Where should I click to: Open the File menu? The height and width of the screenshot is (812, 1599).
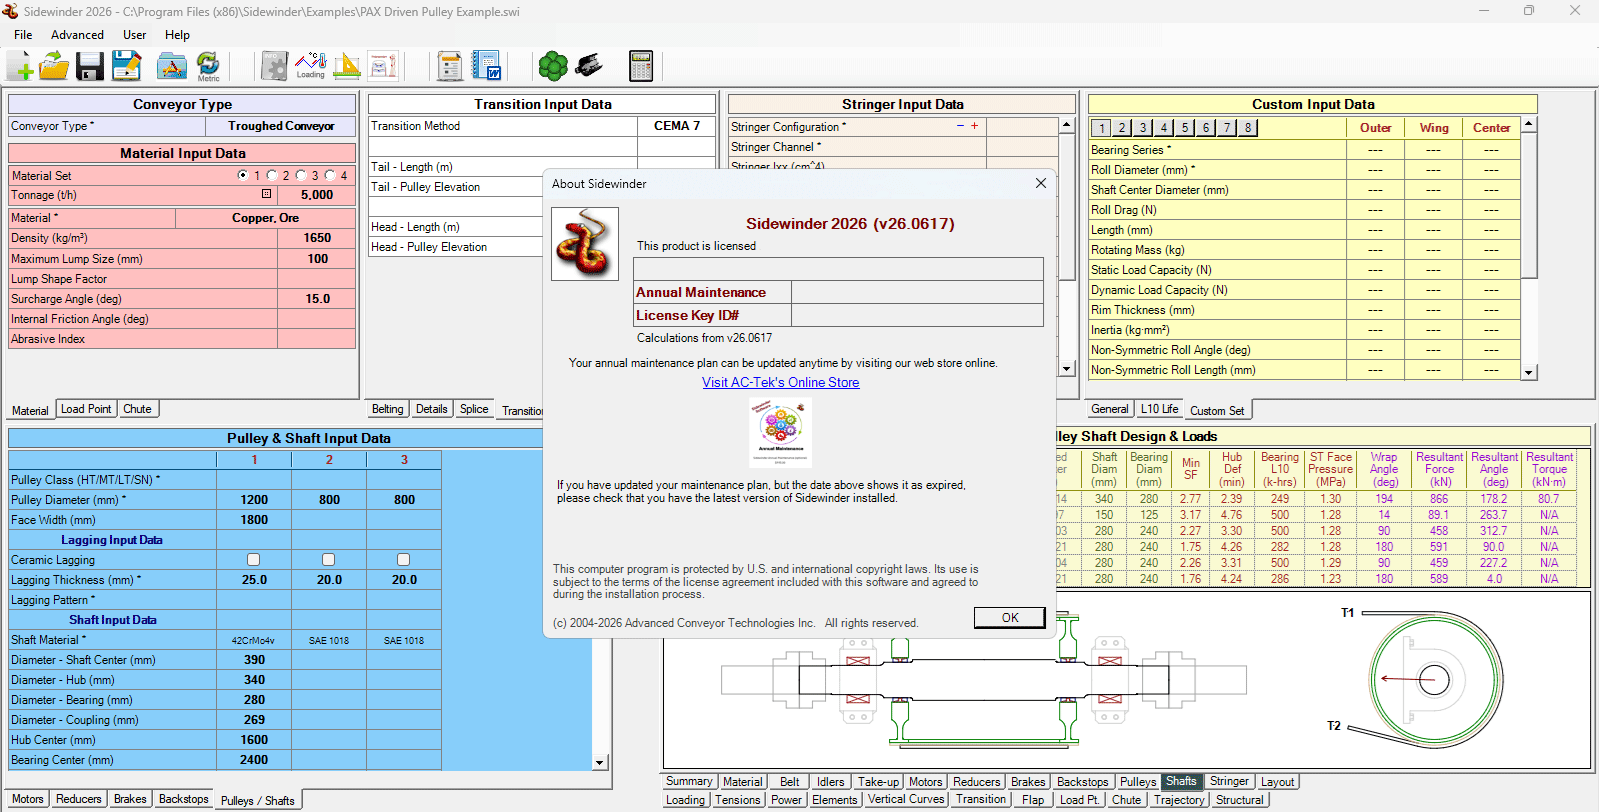(x=23, y=35)
